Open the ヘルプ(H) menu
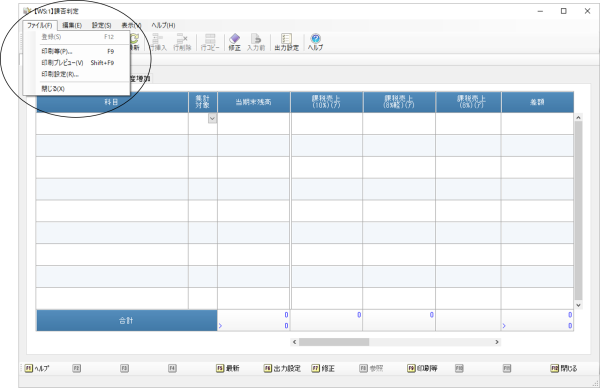 [x=163, y=25]
